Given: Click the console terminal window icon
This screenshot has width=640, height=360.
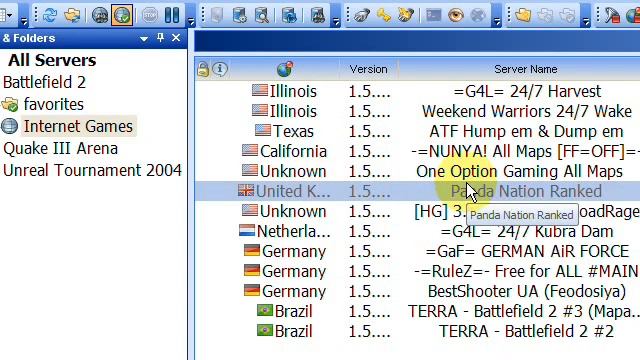Looking at the screenshot, I should click(433, 15).
